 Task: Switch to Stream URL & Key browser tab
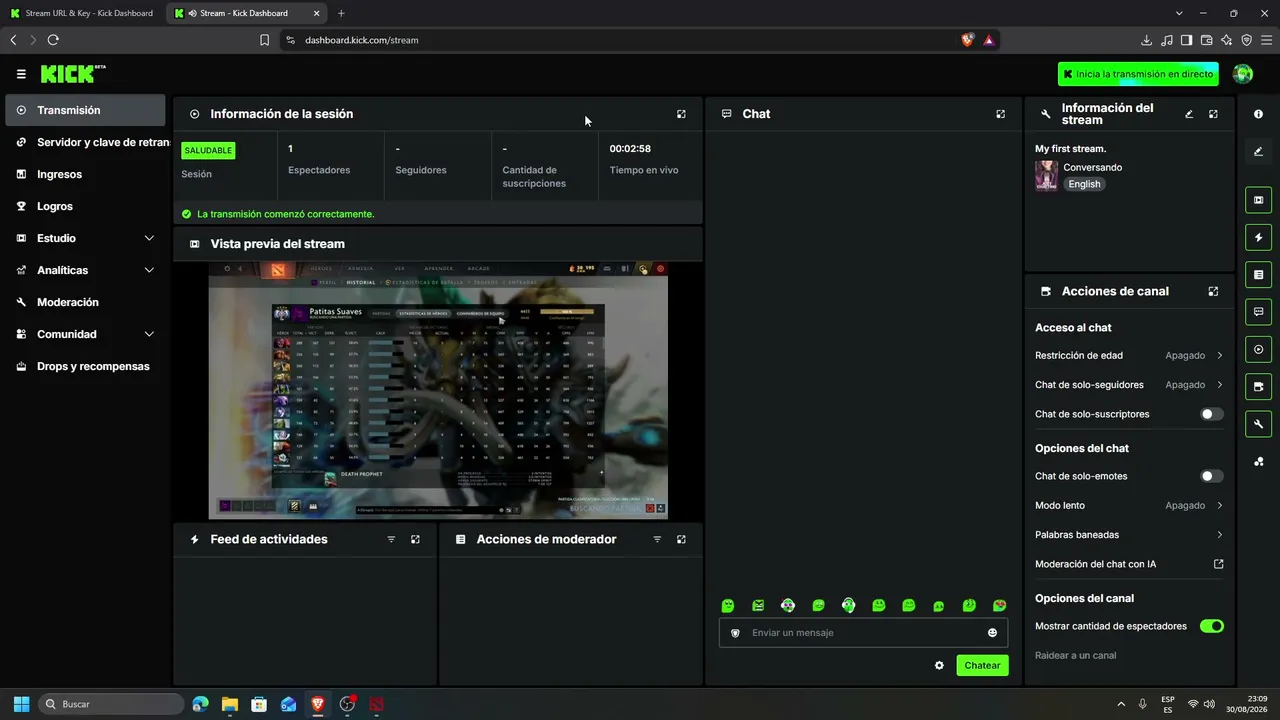82,13
